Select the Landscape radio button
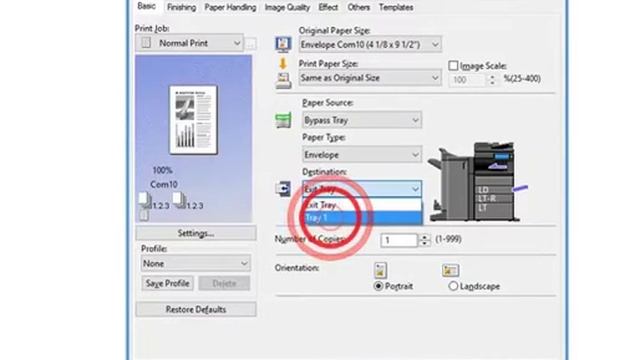Viewport: 640px width, 360px height. (453, 286)
